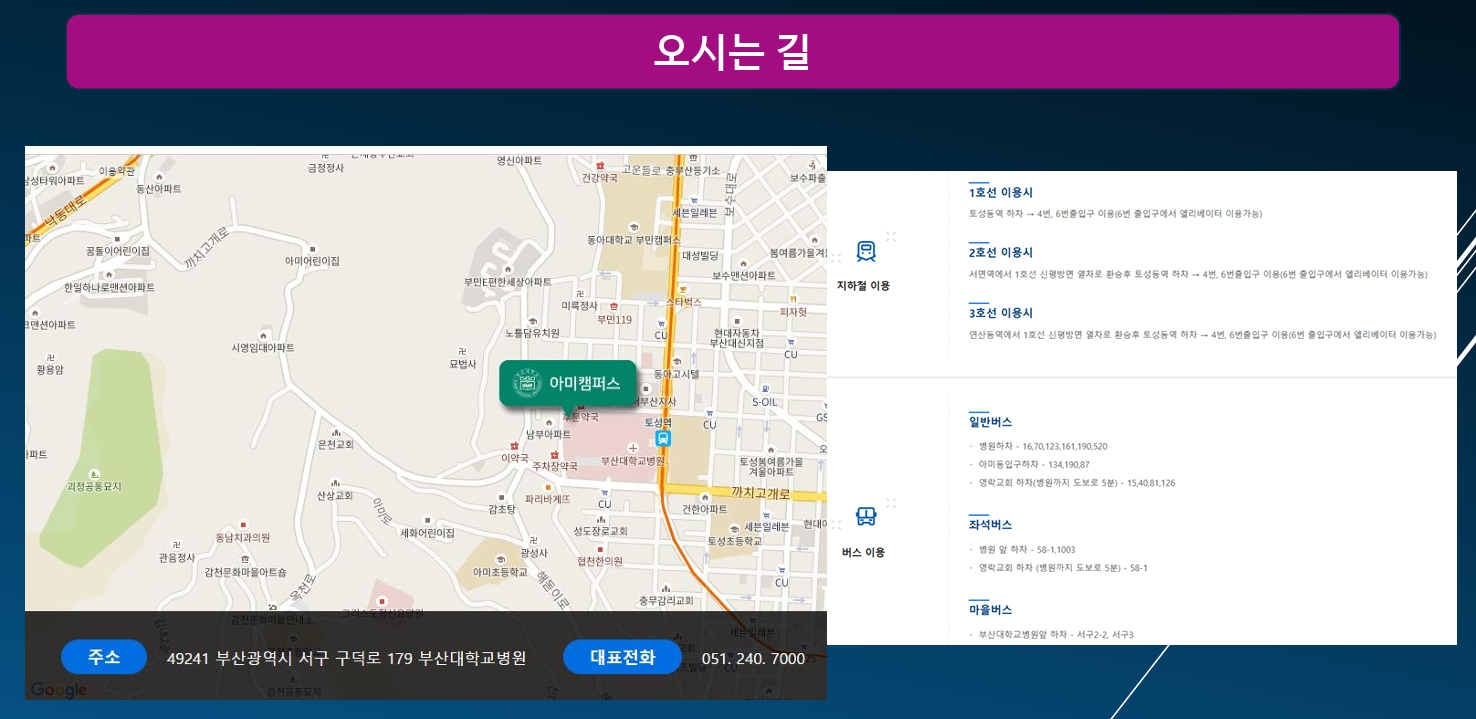This screenshot has height=719, width=1476.
Task: Click the 시영임대아파트 apartment icon
Action: point(263,335)
